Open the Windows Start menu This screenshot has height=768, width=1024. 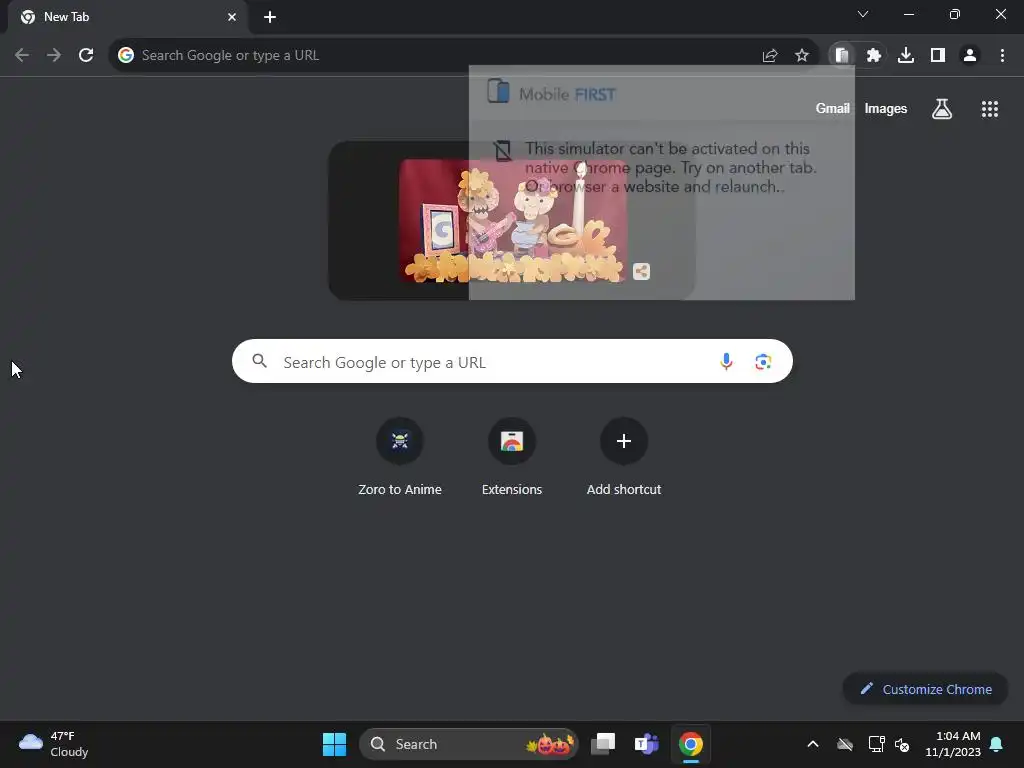tap(334, 744)
